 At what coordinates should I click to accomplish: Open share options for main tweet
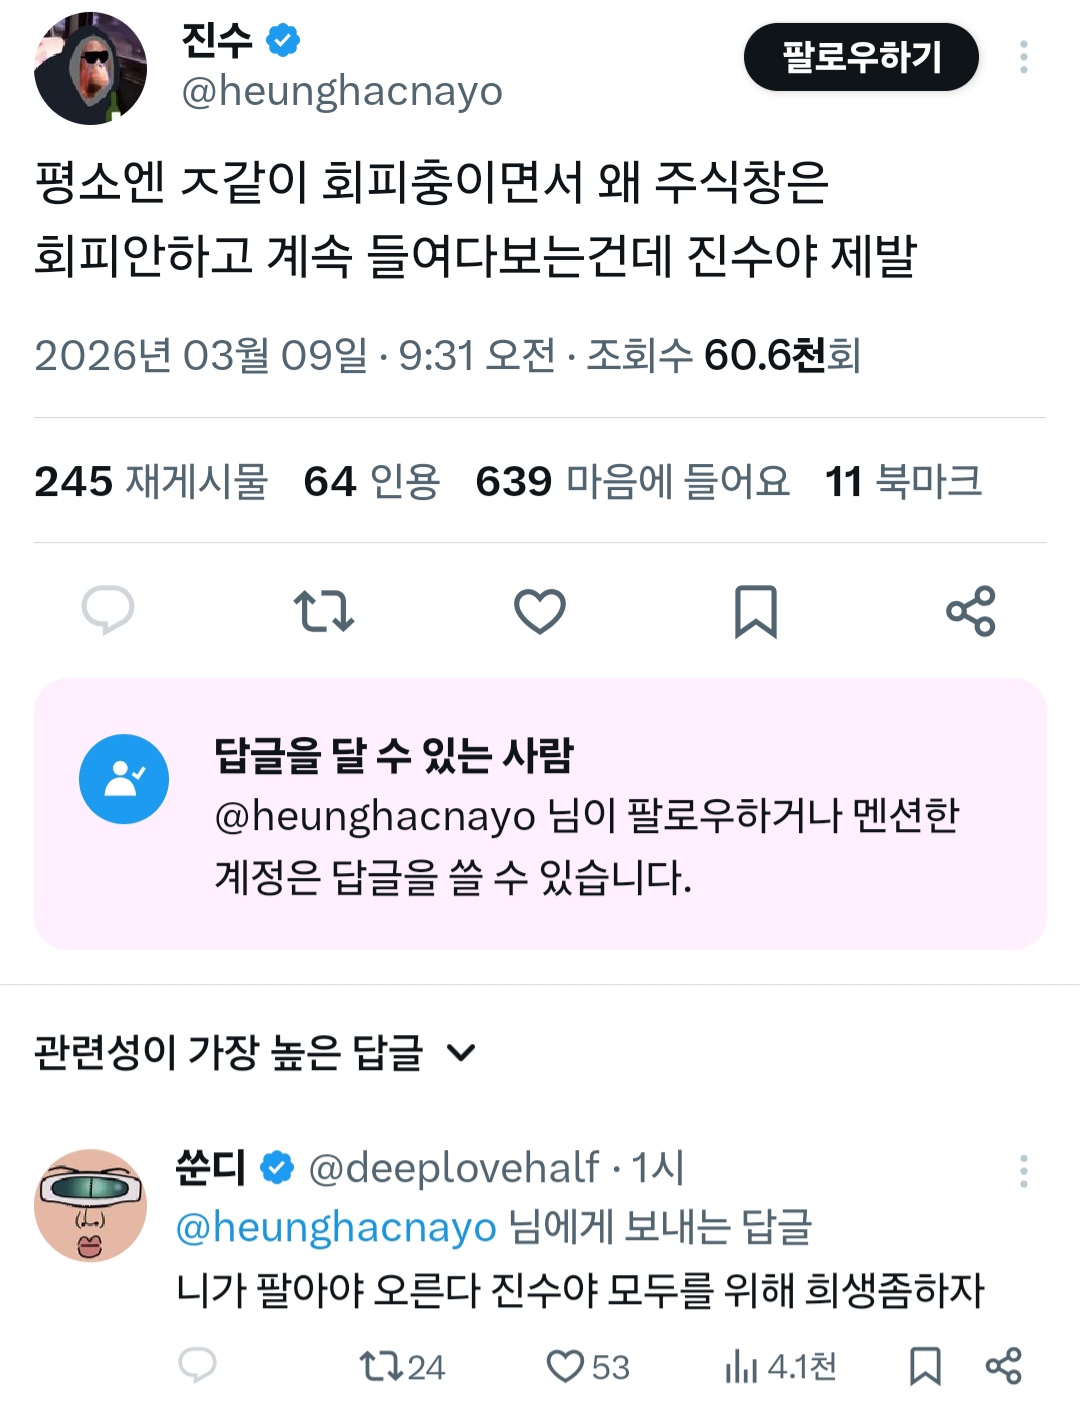click(971, 611)
